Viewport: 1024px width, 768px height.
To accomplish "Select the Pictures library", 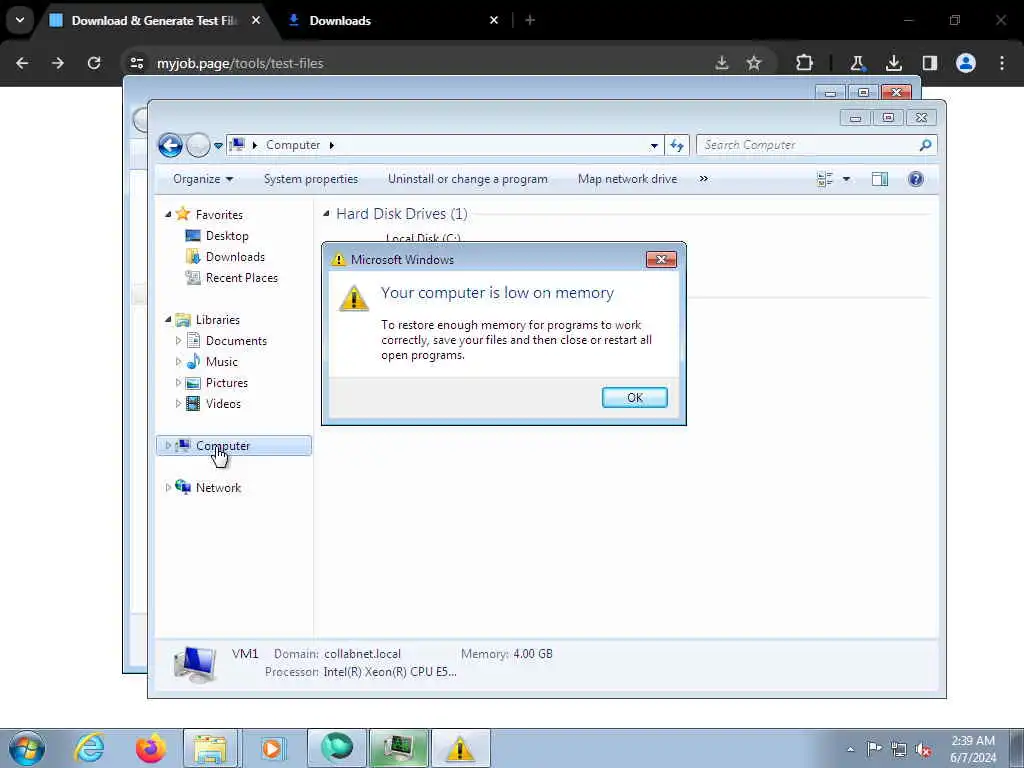I will pos(227,383).
